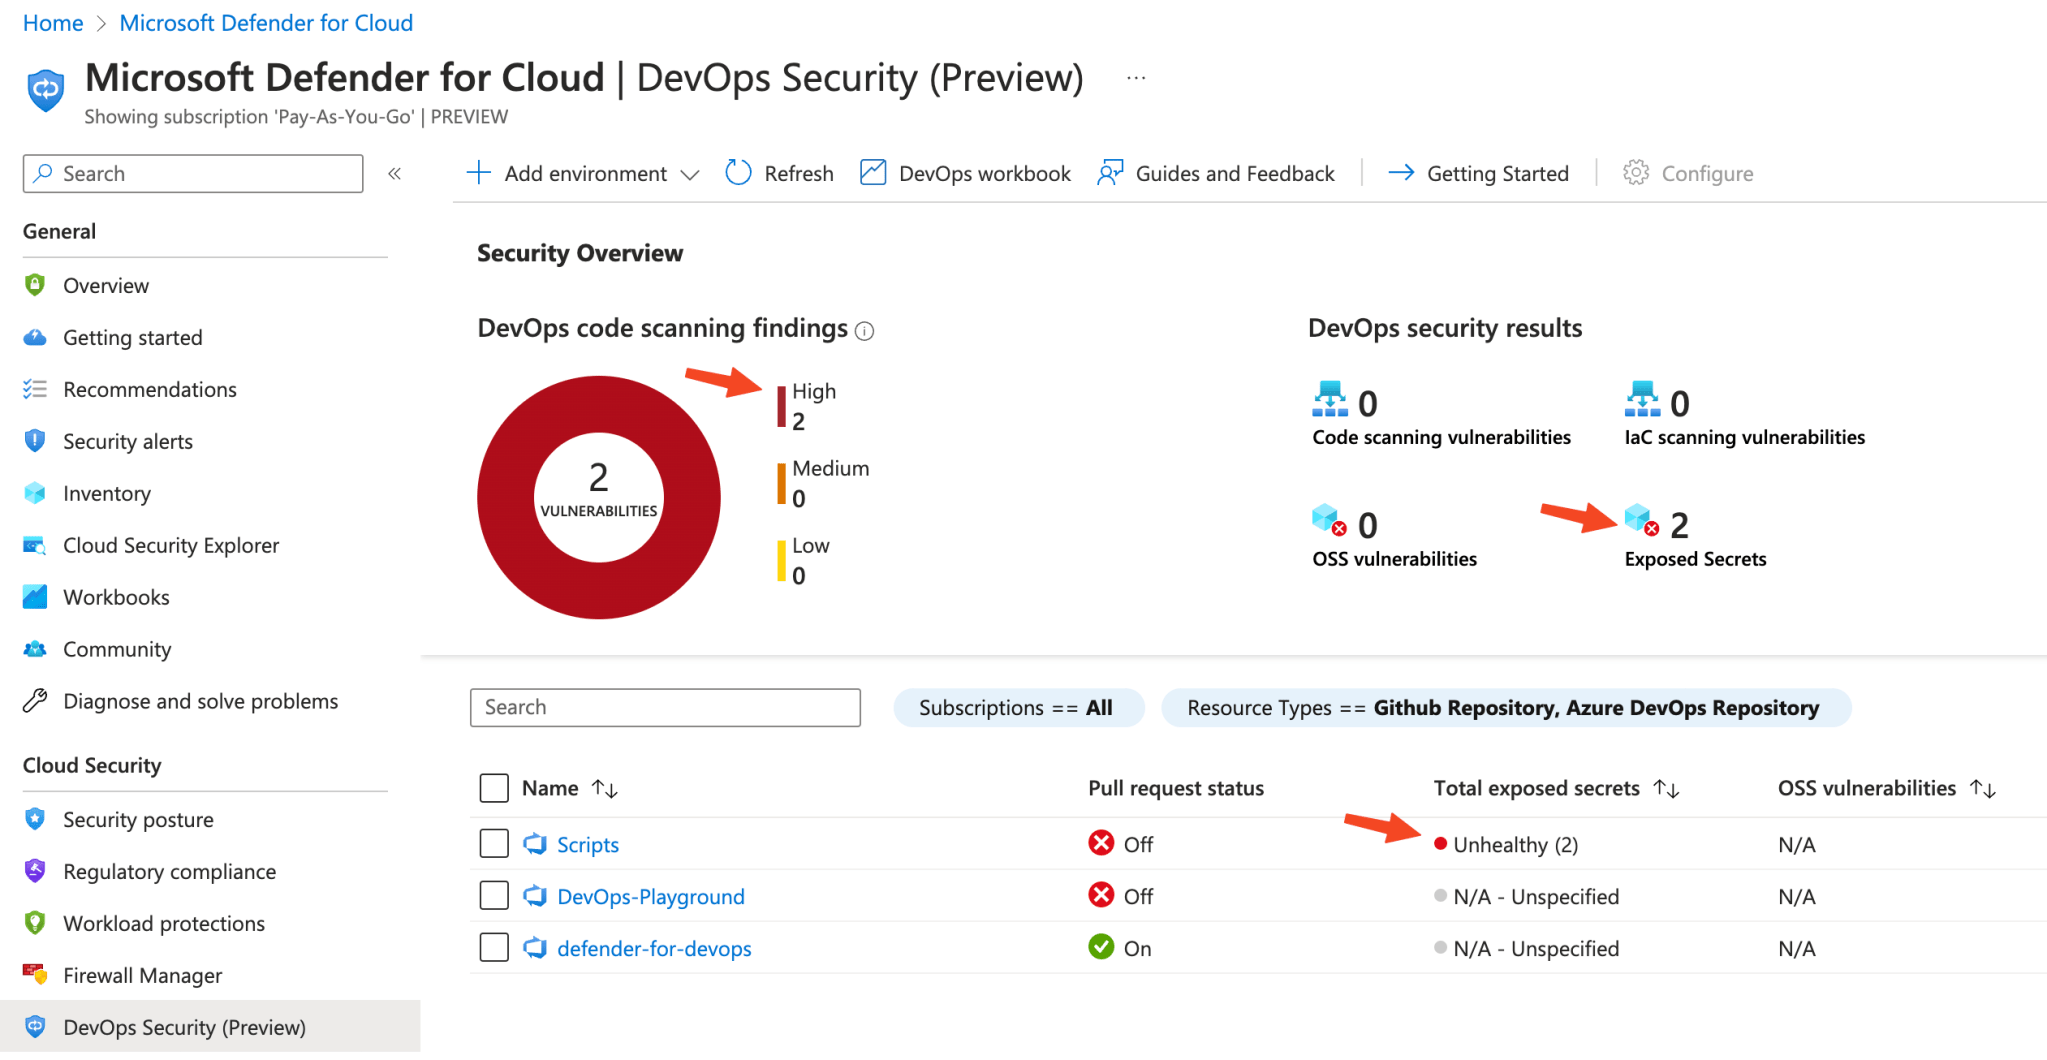Check the header checkbox to select all repositories

pos(494,787)
